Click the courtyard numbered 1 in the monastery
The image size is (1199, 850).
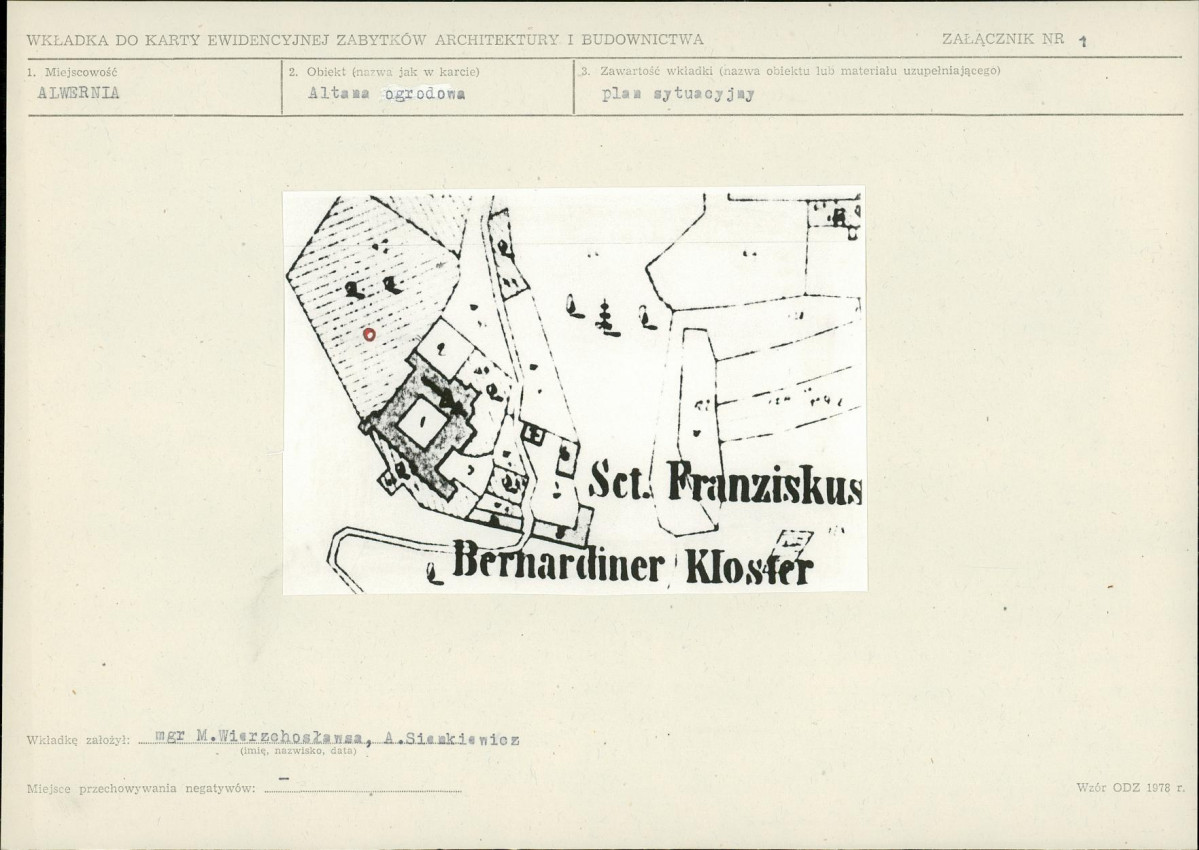coord(422,421)
